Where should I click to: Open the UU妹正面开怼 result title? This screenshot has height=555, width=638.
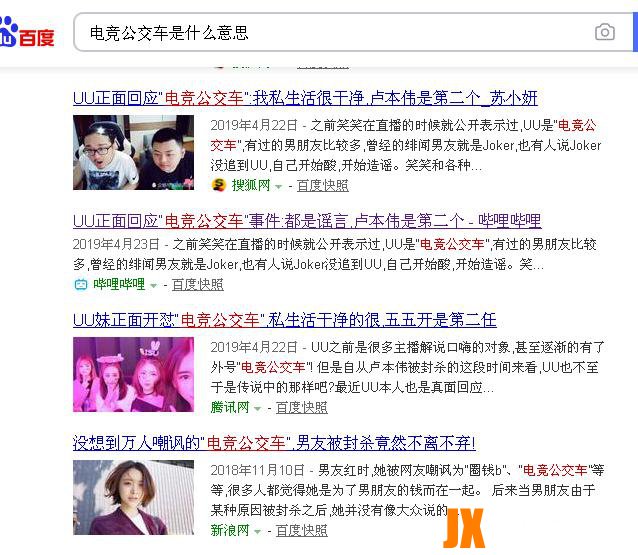click(285, 320)
